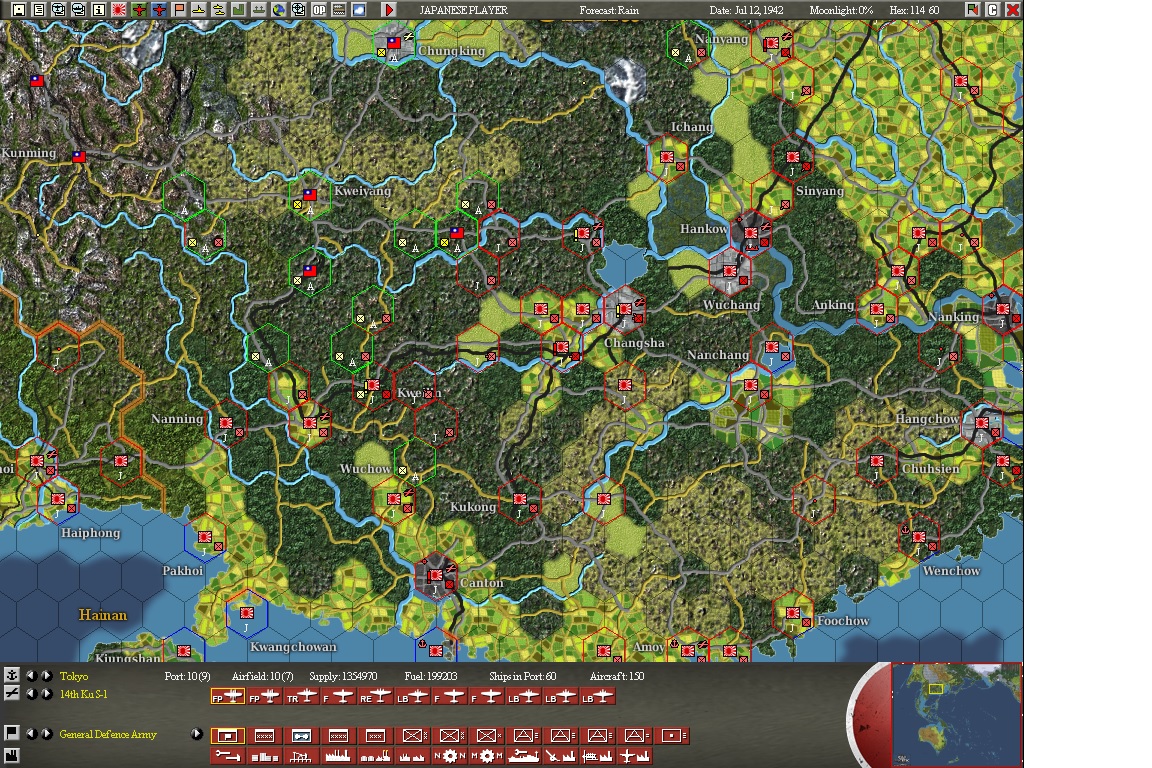Click the aircraft icon beside 14th Ku S-1
The height and width of the screenshot is (768, 1152).
click(12, 693)
